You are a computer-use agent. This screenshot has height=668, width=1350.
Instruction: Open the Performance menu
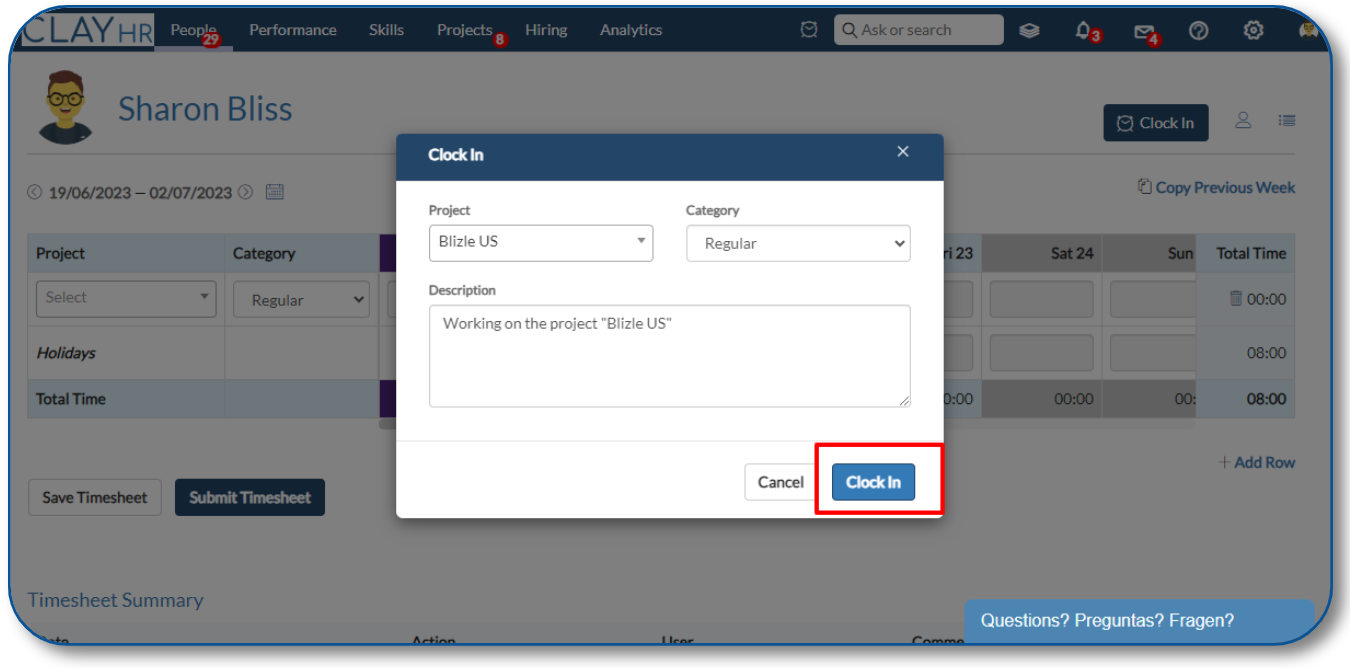(293, 30)
